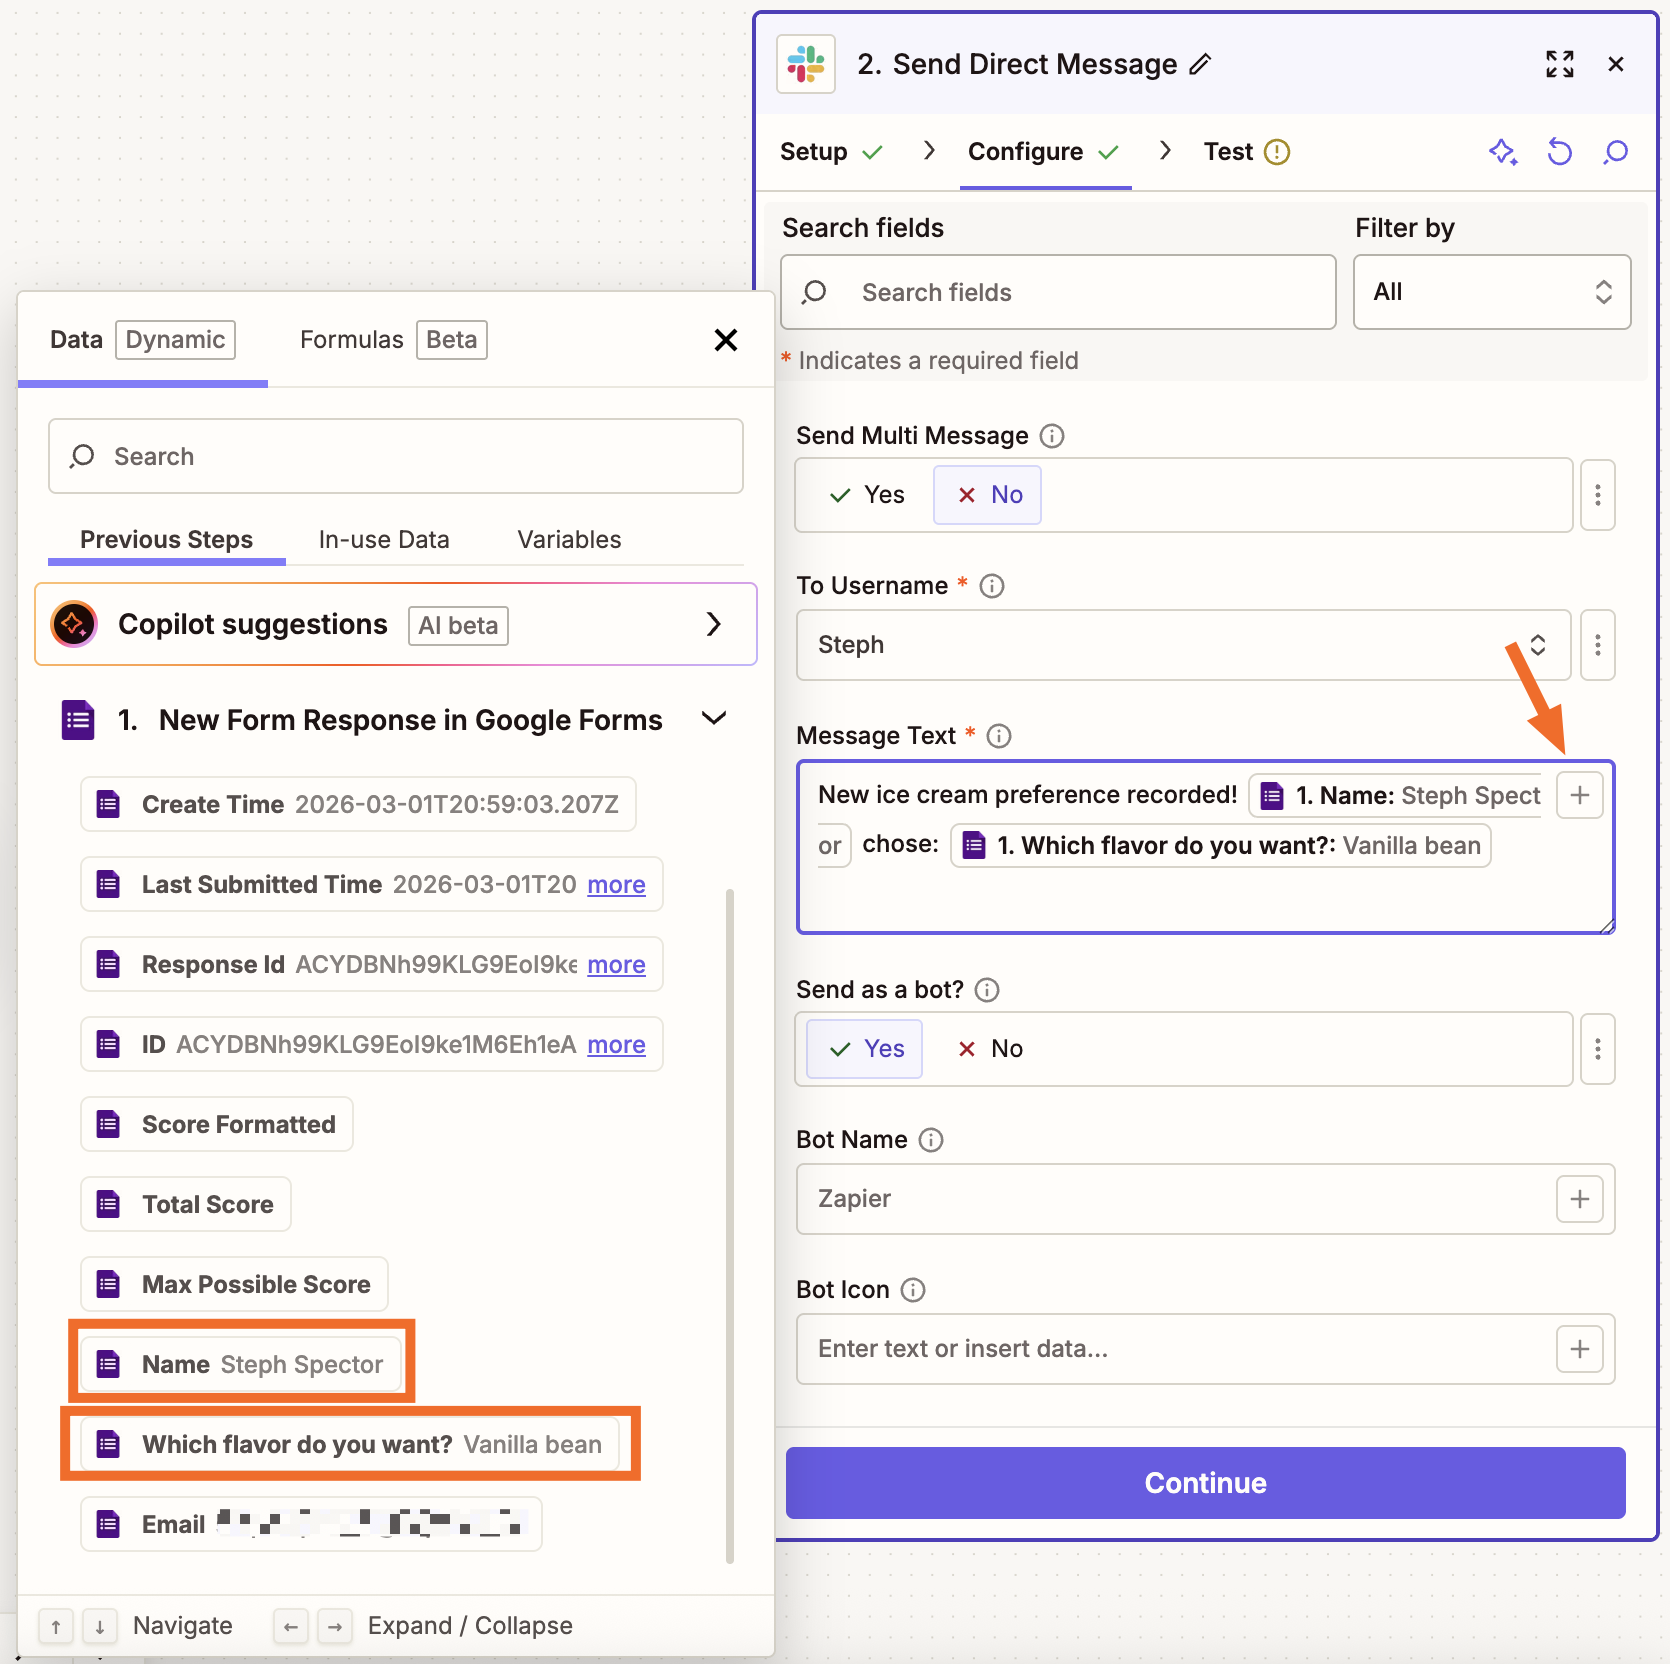Click the plus icon beside the Bot Icon field
Screen dimensions: 1670x1664
click(1581, 1348)
